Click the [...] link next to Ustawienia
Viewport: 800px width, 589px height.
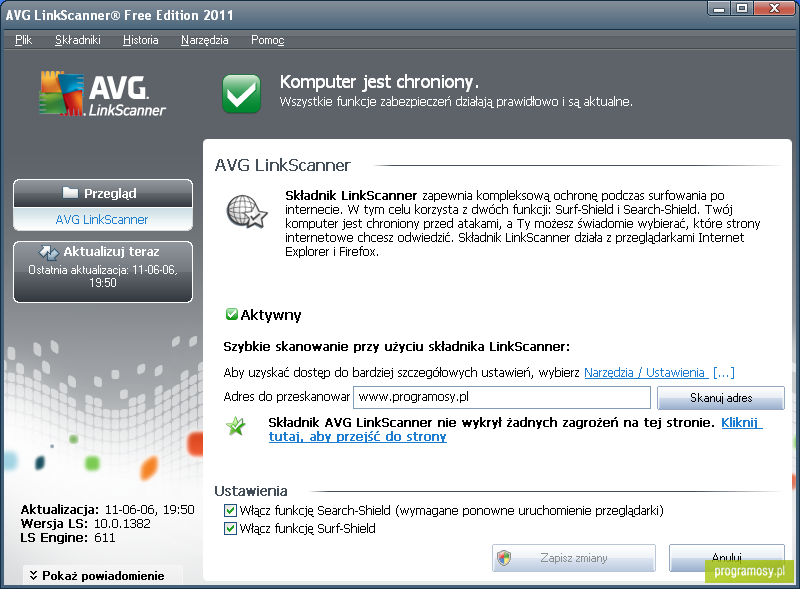723,373
